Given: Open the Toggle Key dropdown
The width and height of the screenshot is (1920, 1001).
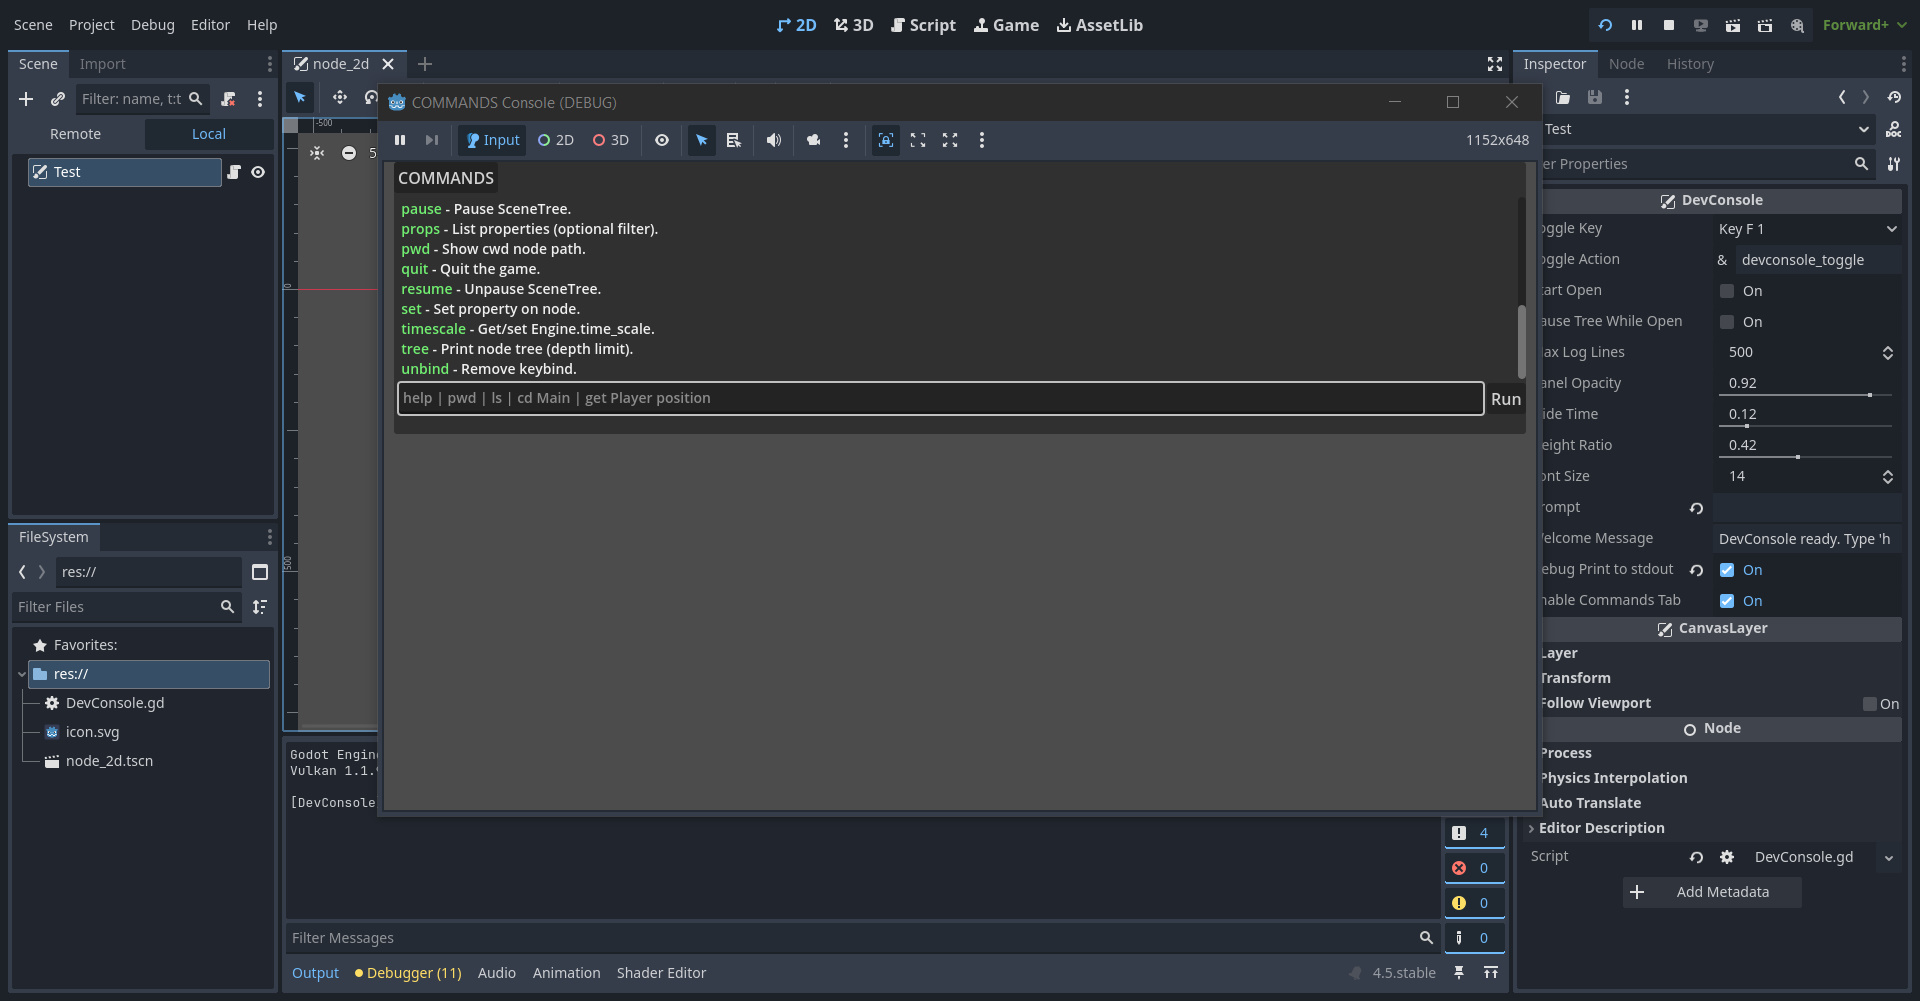Looking at the screenshot, I should point(1807,229).
